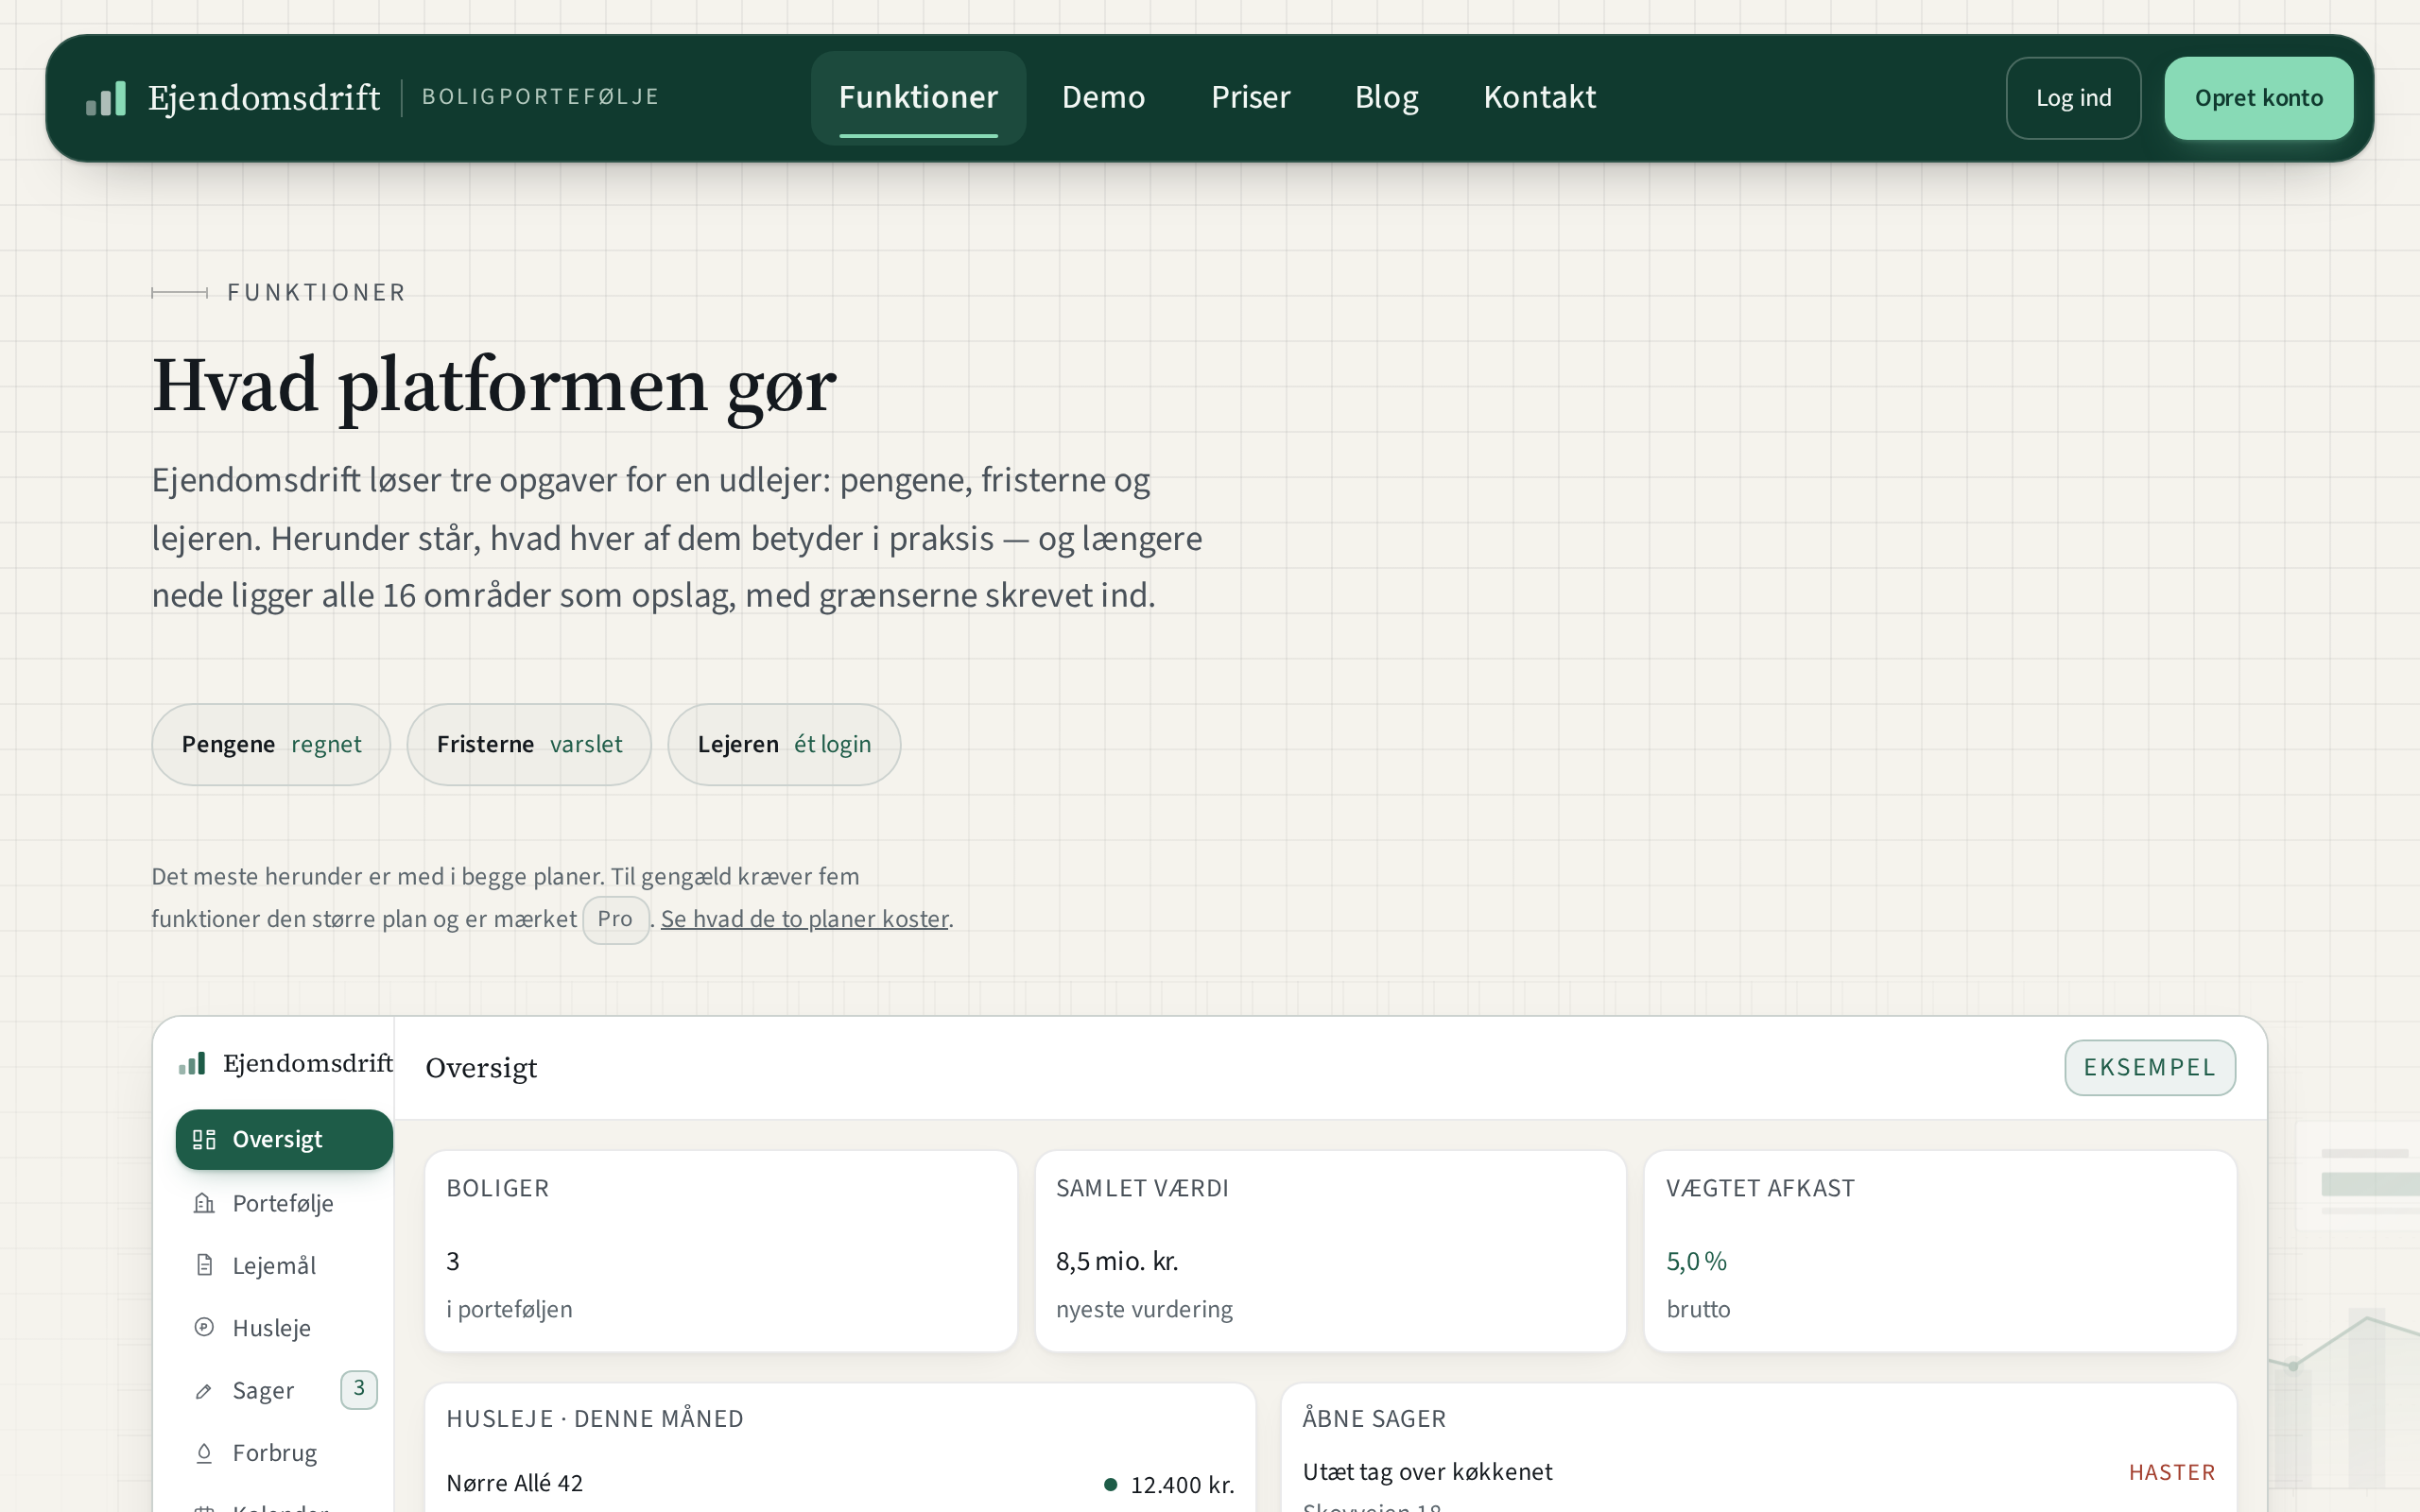Click the 'Hvad platformen gør' heading
The image size is (2420, 1512).
click(494, 386)
